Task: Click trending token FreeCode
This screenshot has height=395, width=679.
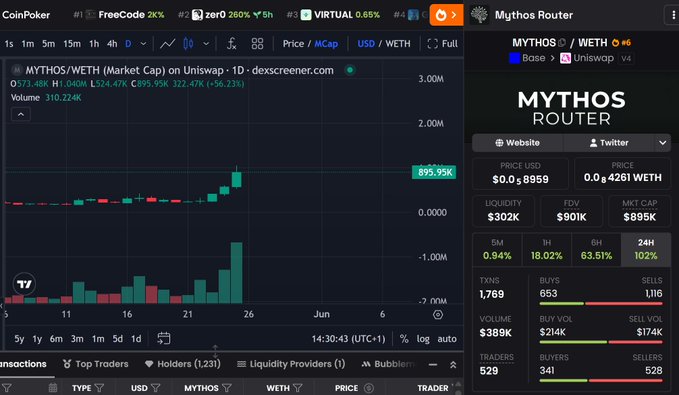Action: (119, 15)
